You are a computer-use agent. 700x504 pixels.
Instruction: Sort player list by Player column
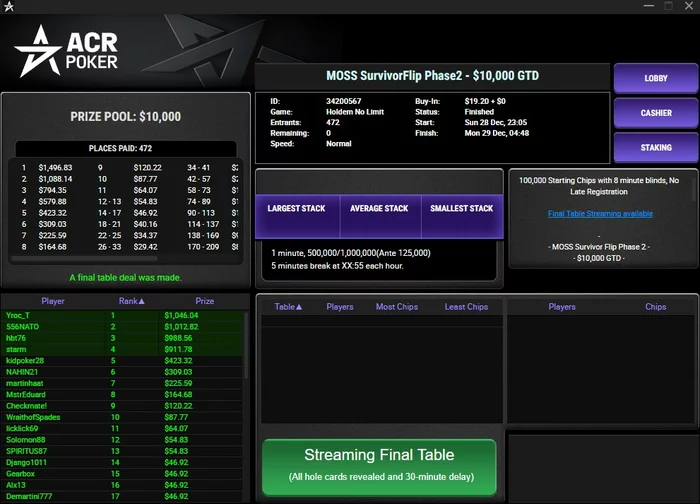53,301
